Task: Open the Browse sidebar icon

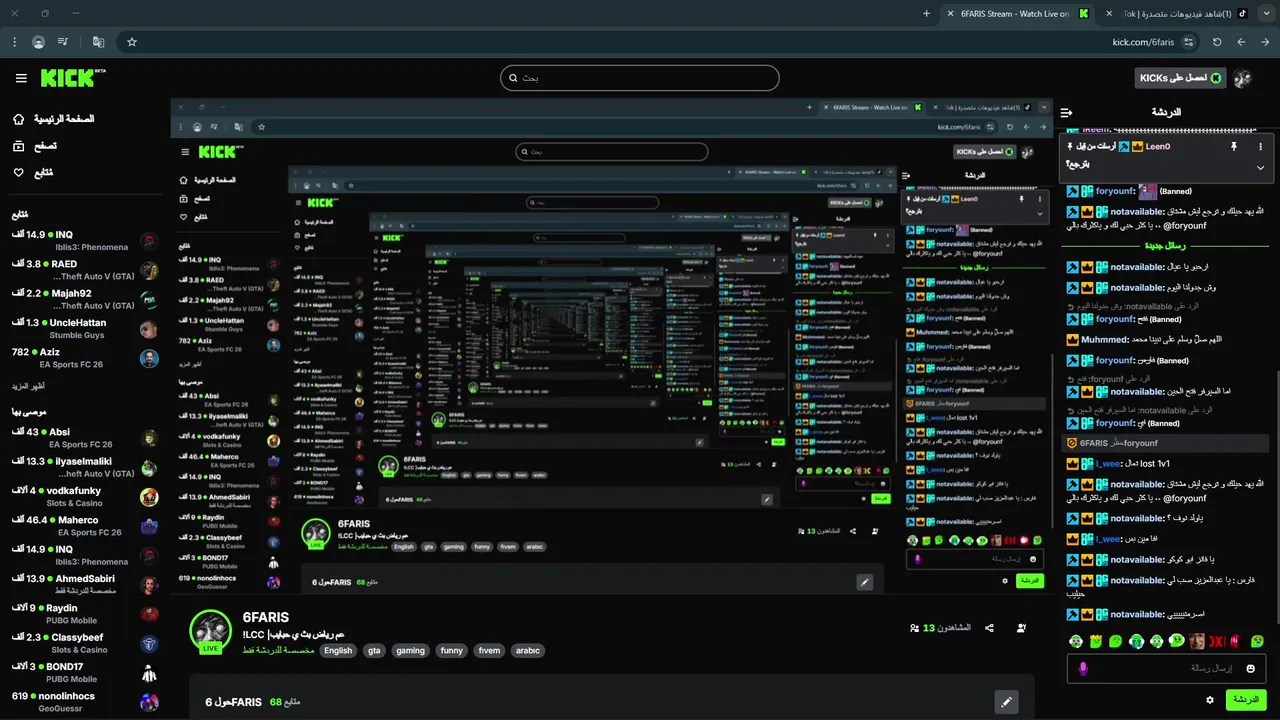Action: tap(19, 146)
